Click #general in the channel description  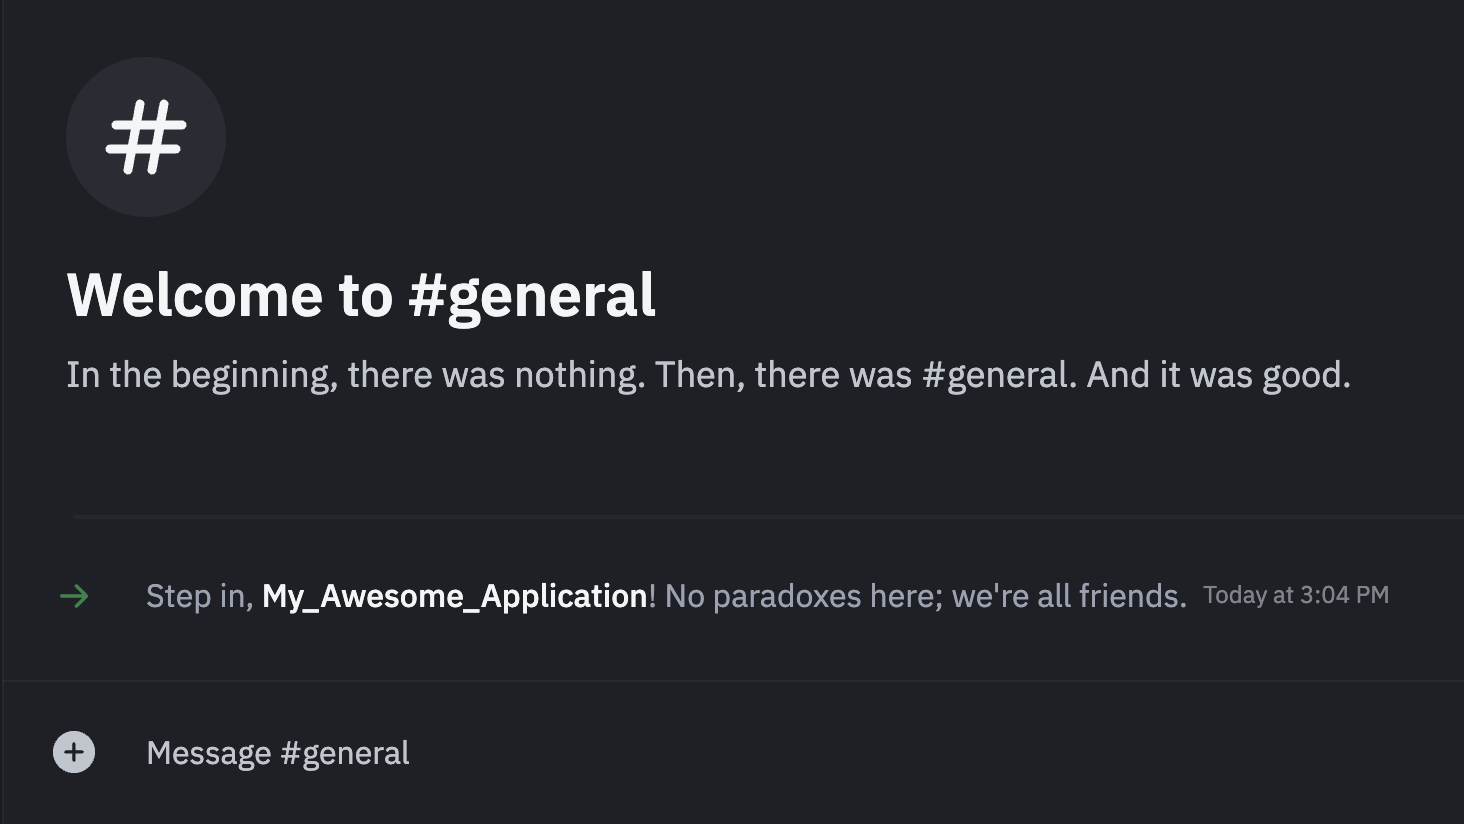click(x=995, y=375)
